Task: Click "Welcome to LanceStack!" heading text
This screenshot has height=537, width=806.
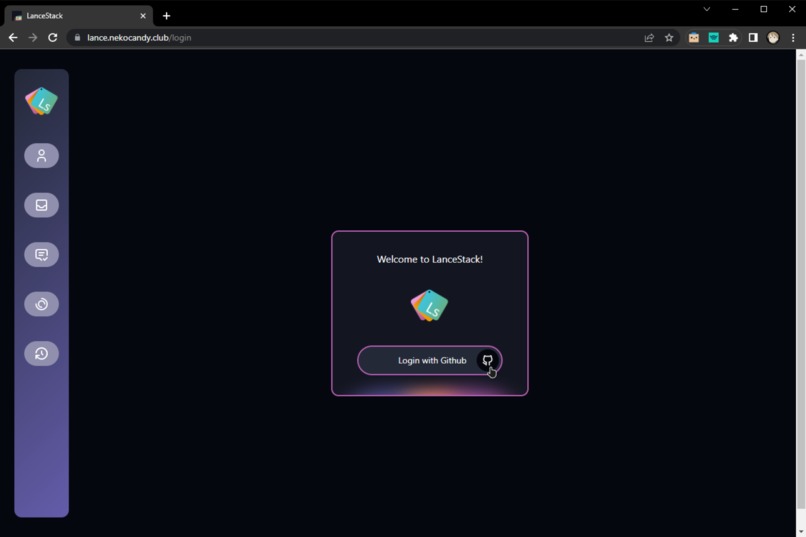Action: tap(430, 259)
